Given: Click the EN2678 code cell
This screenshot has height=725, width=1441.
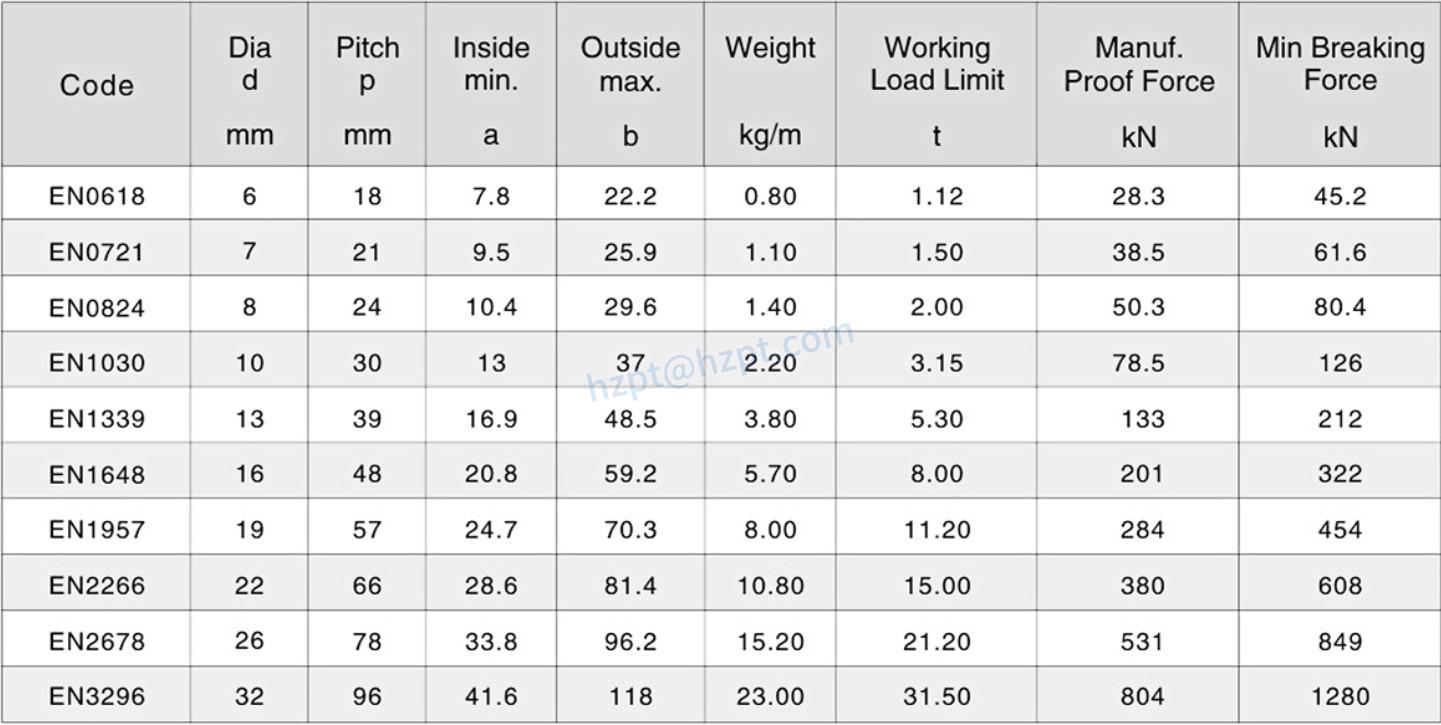Looking at the screenshot, I should click(x=97, y=641).
